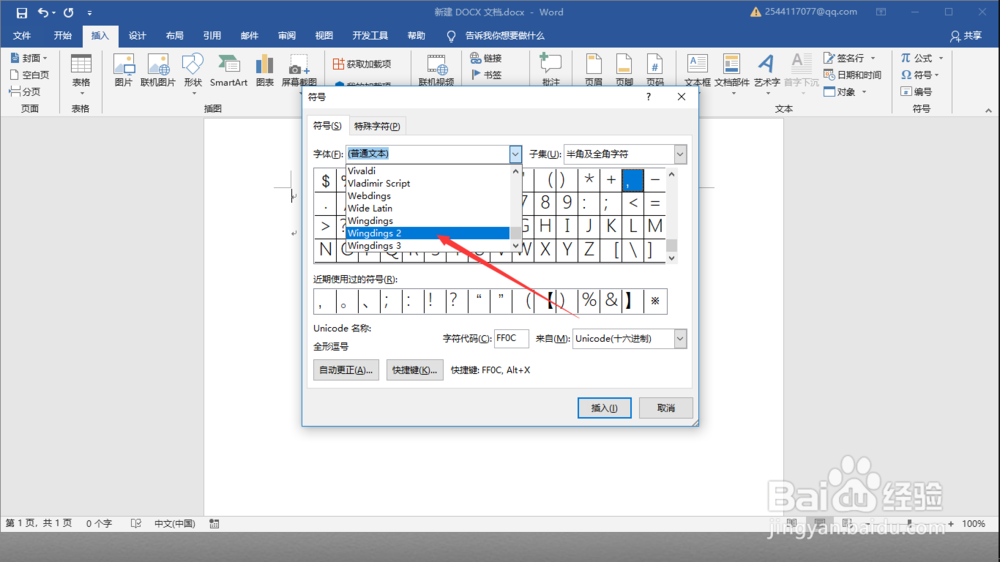The height and width of the screenshot is (562, 1000).
Task: Insert a chart
Action: coord(265,70)
